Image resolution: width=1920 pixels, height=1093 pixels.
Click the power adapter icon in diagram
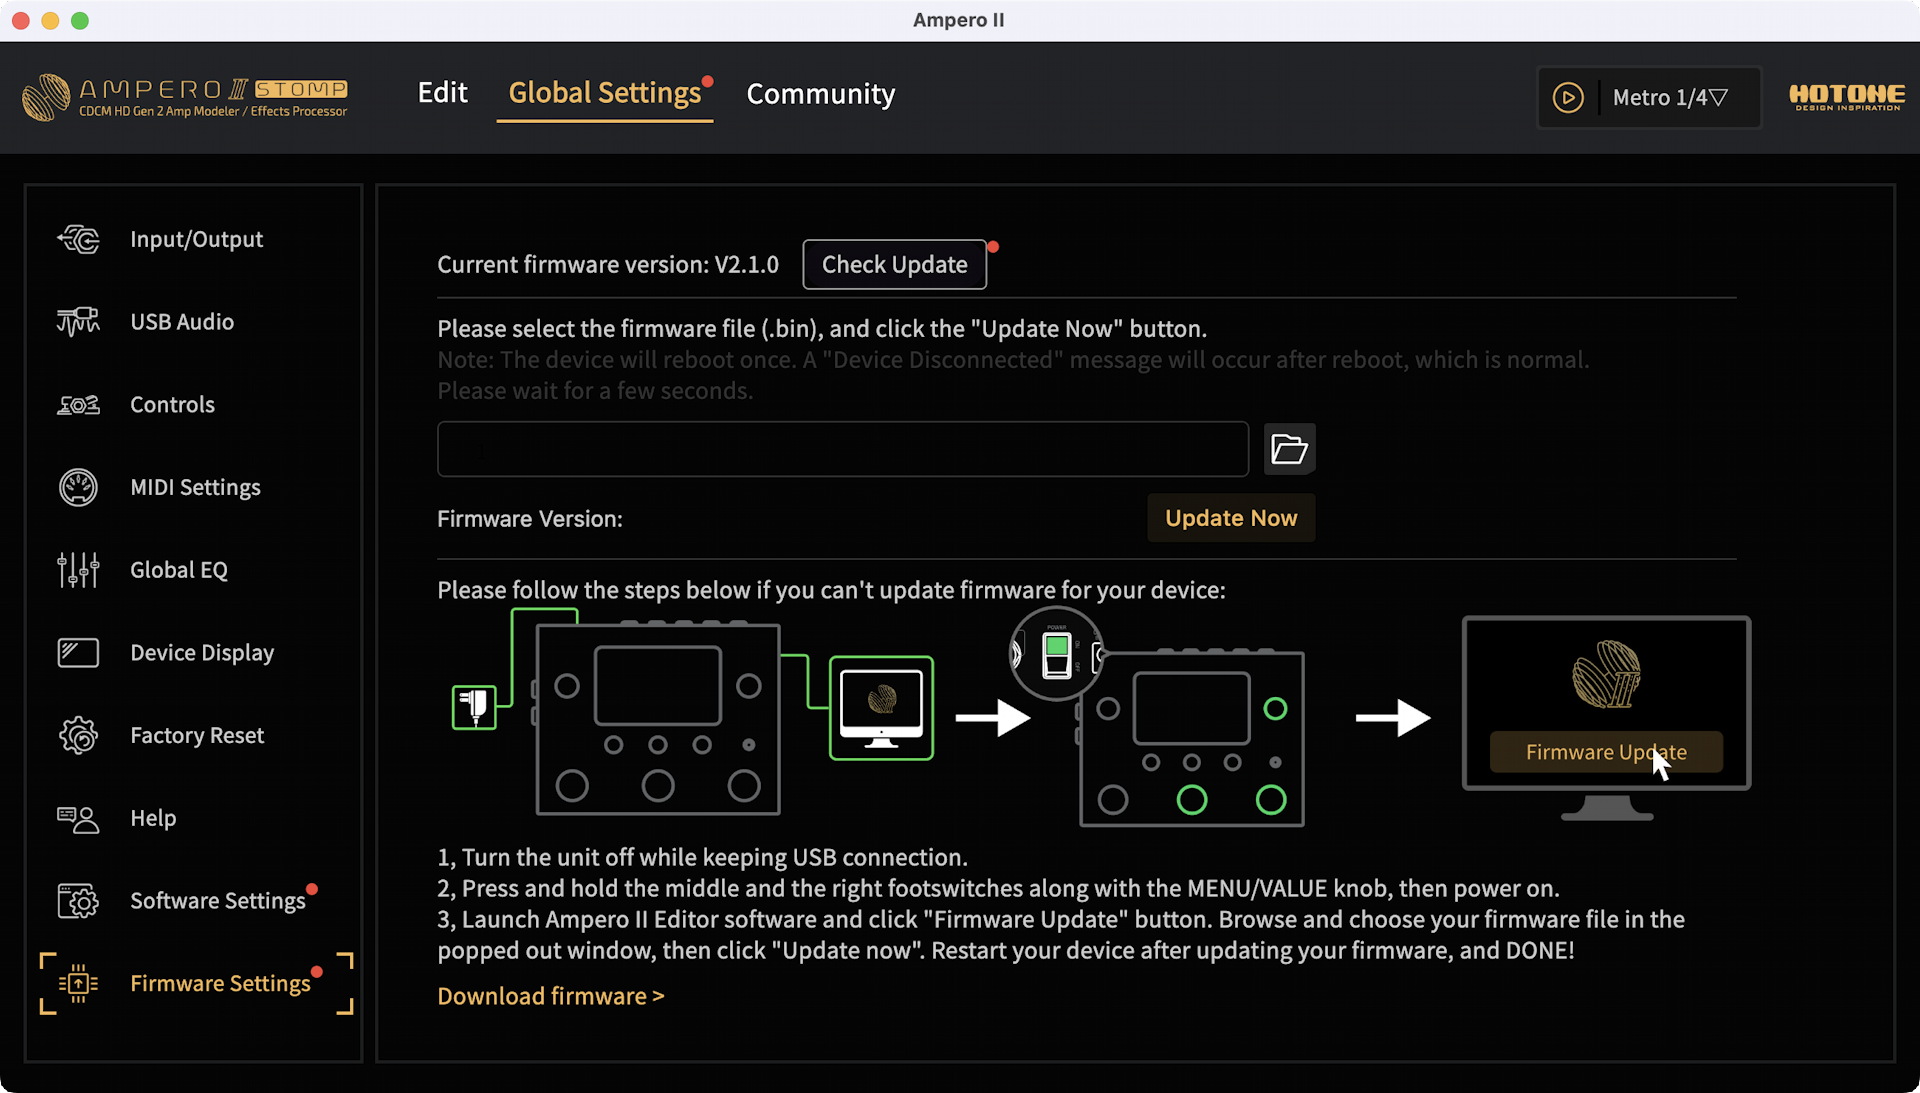tap(474, 707)
